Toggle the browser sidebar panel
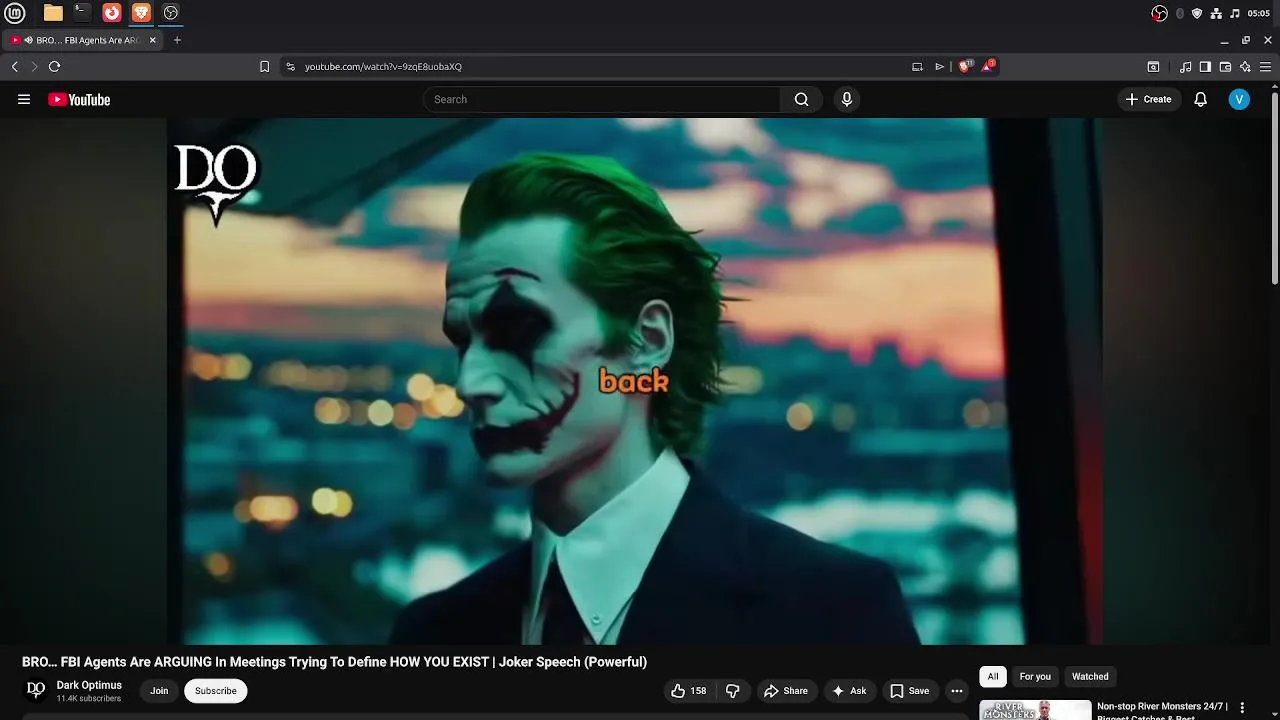 [1205, 67]
